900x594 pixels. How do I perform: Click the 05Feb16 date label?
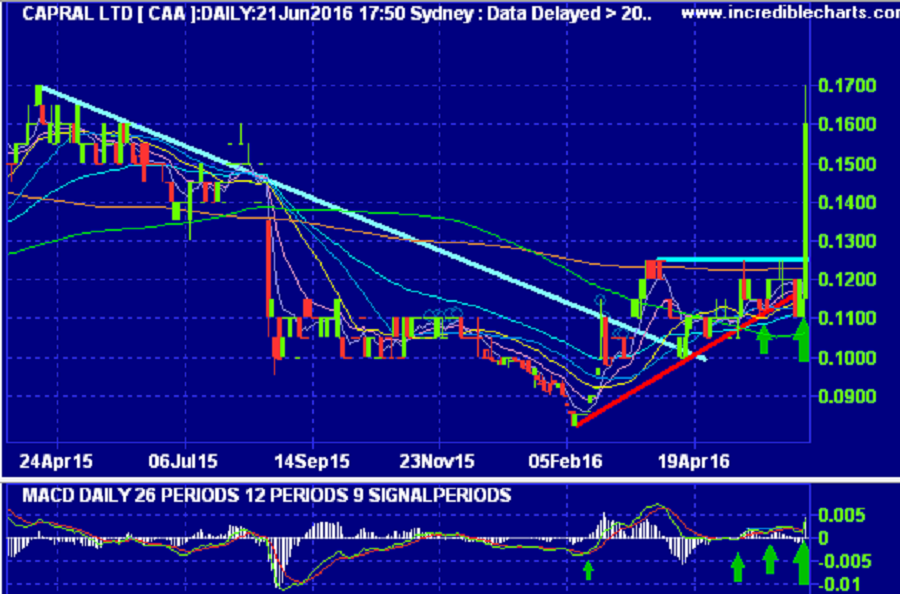pyautogui.click(x=566, y=461)
